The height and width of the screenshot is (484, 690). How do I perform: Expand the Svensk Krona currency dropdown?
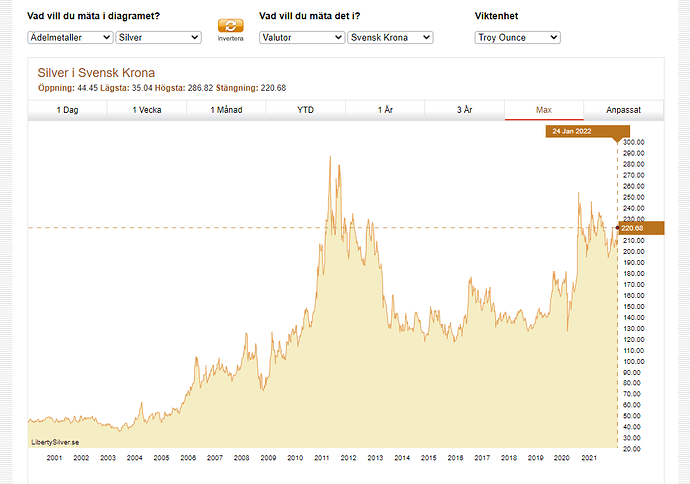tap(390, 37)
